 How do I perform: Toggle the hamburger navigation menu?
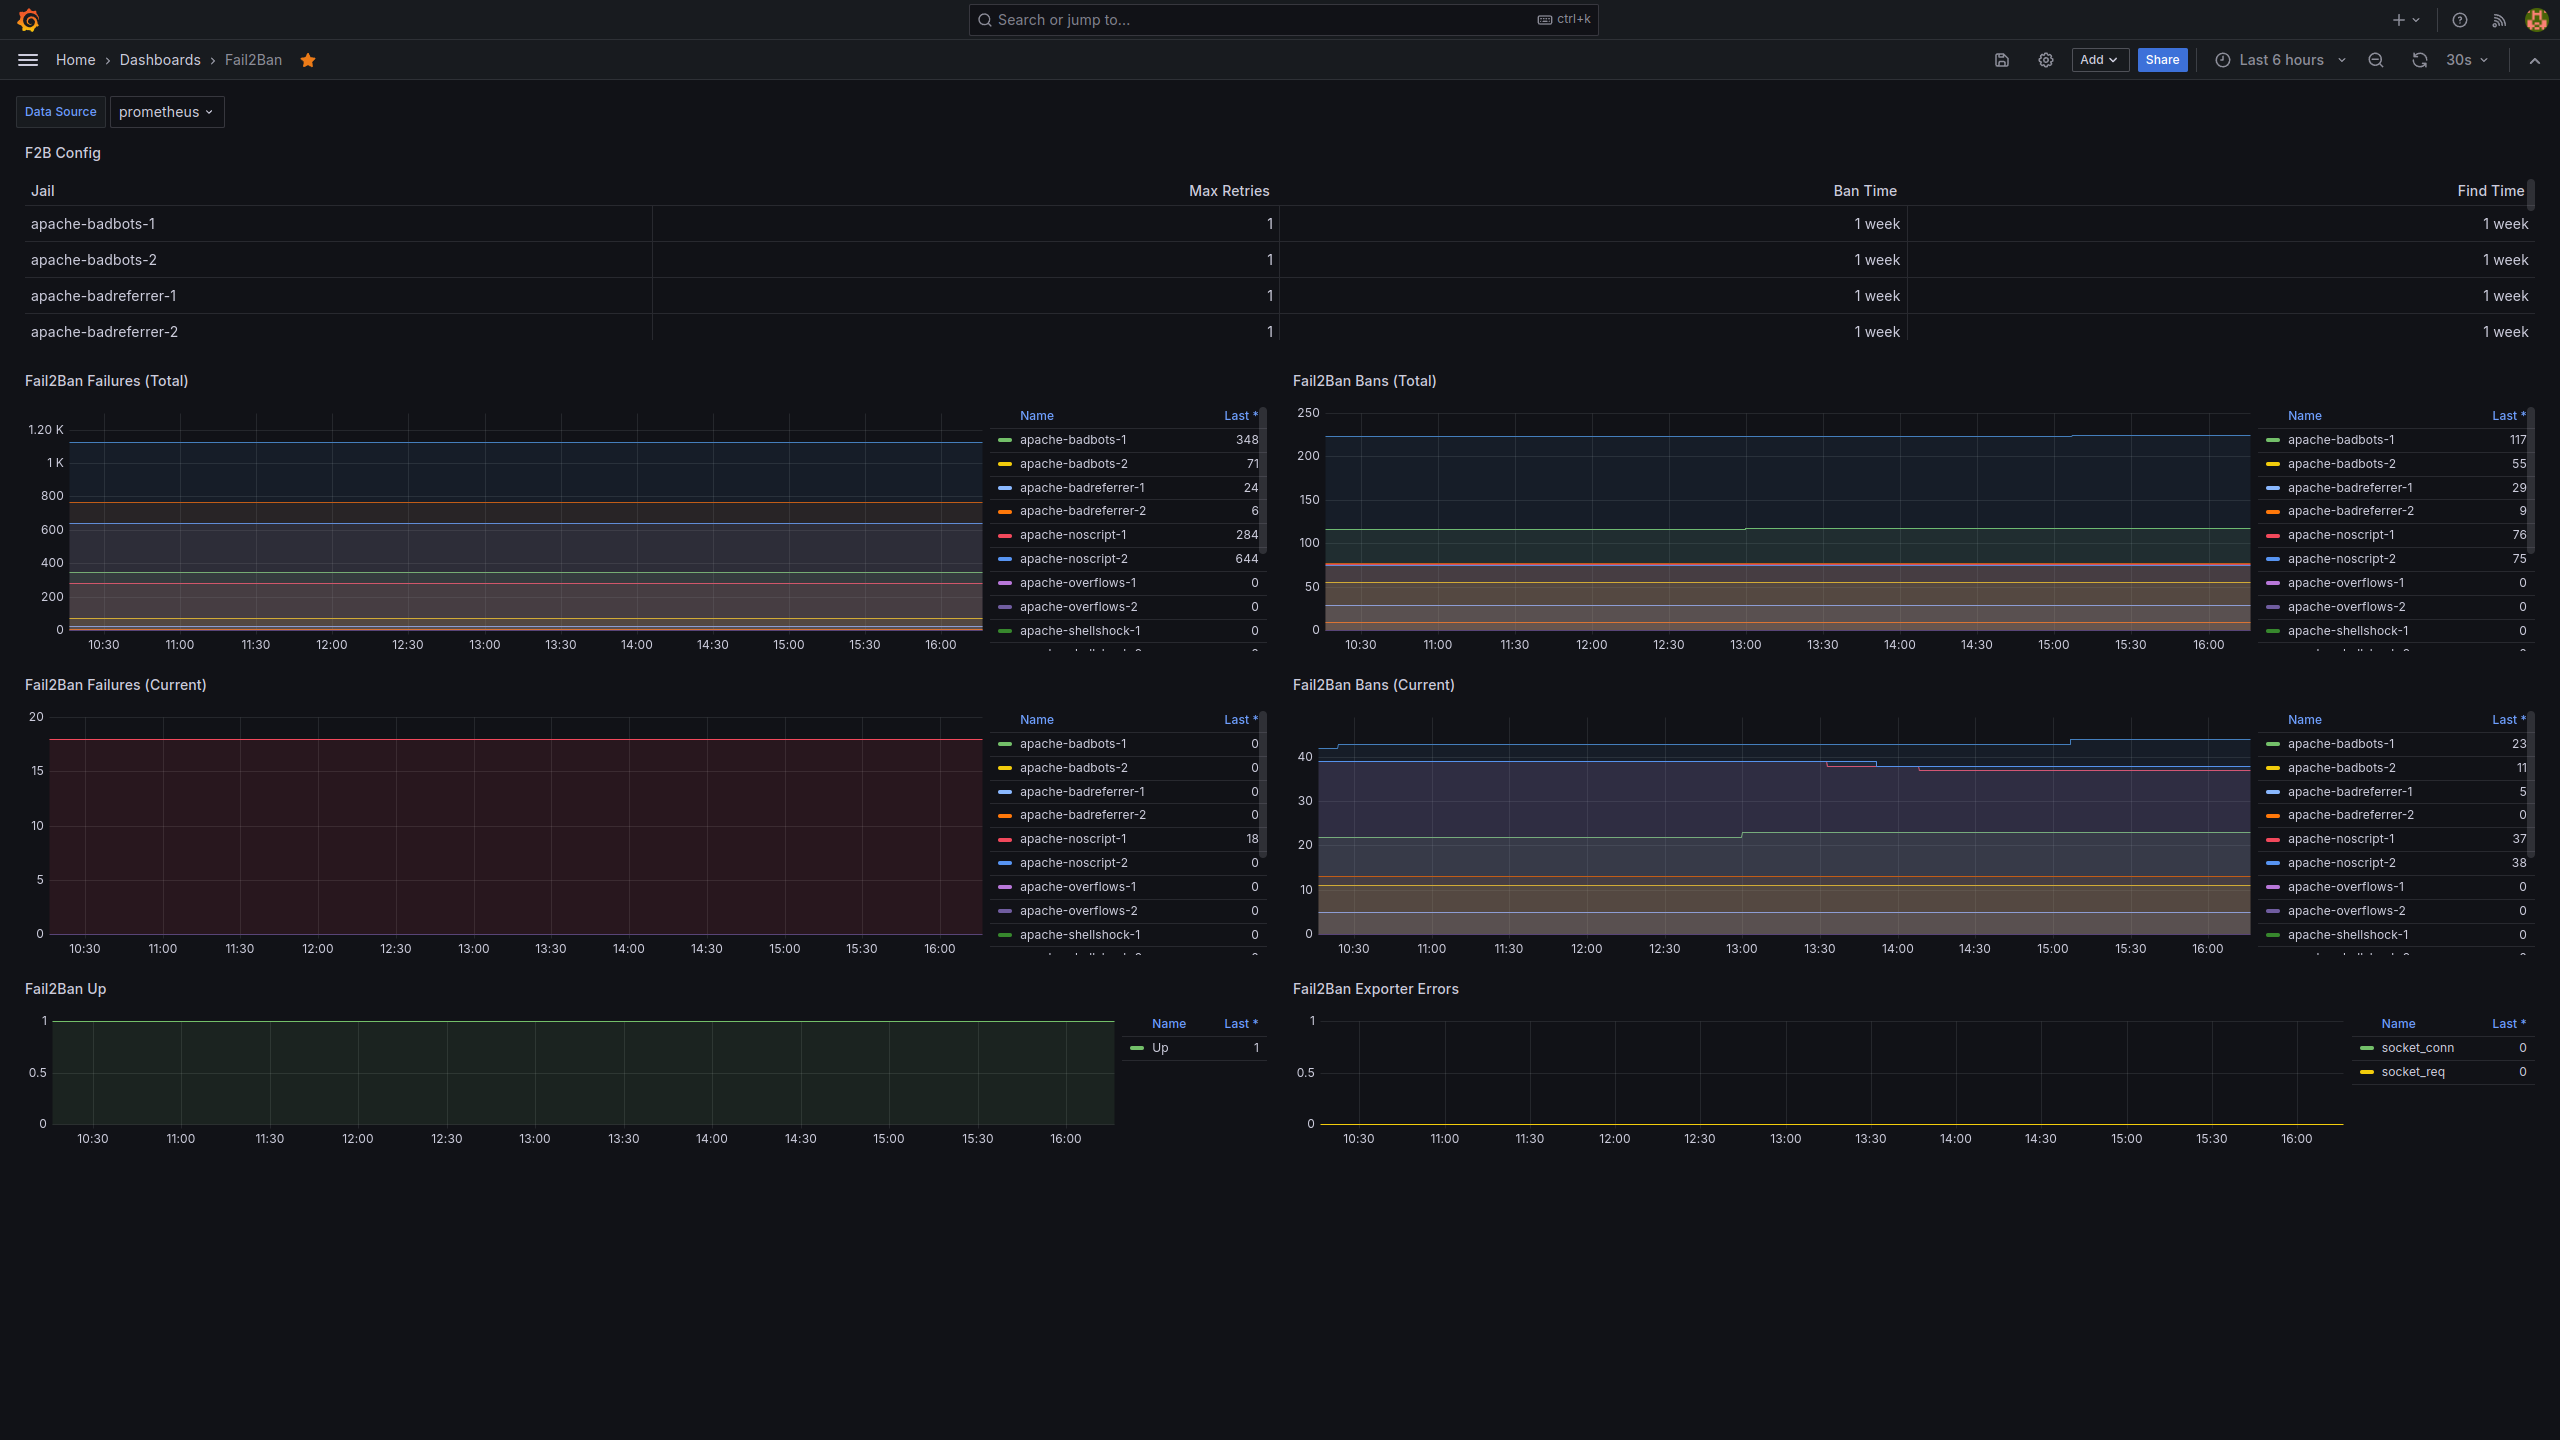[x=28, y=60]
